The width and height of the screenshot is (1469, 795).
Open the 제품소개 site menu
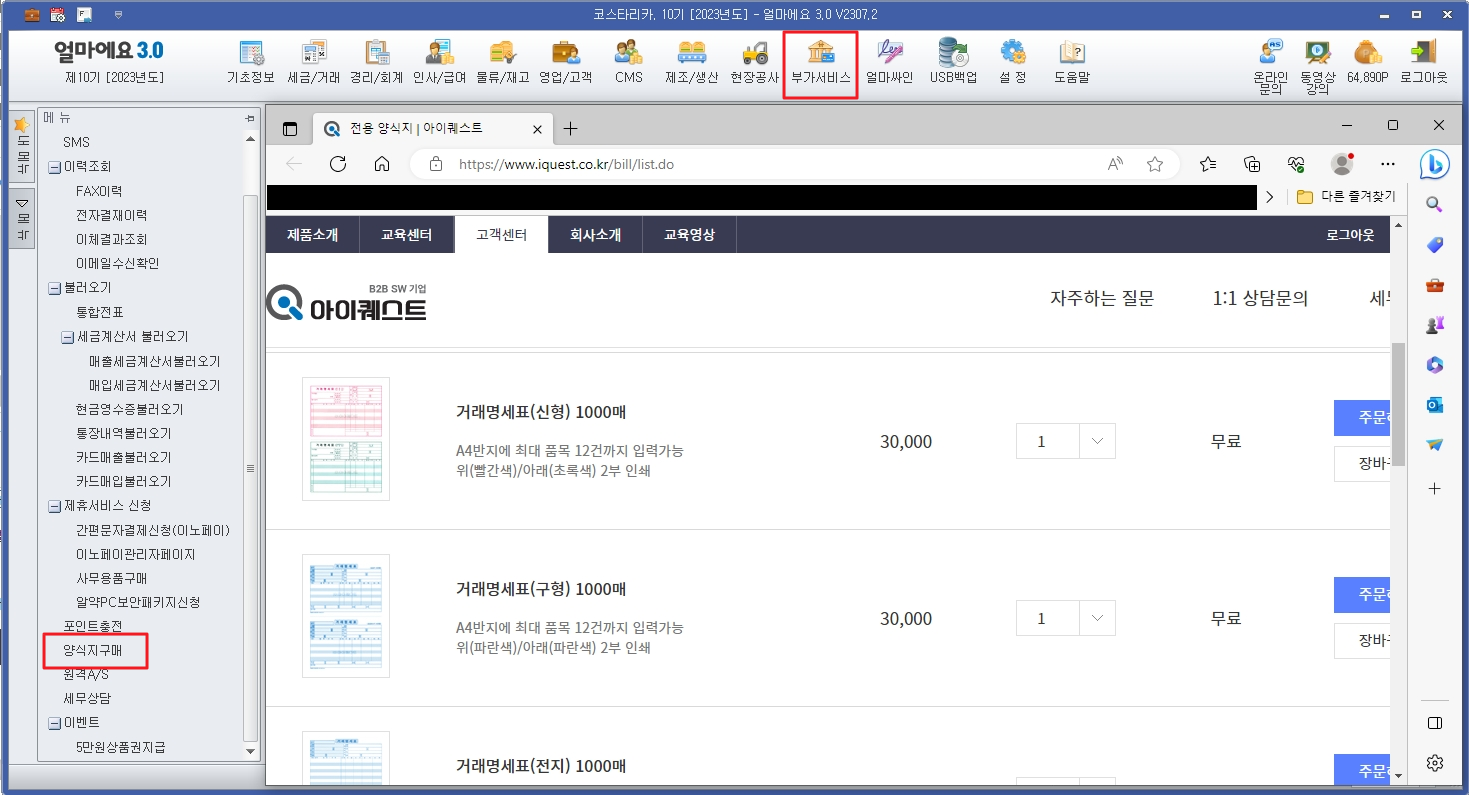click(x=313, y=235)
